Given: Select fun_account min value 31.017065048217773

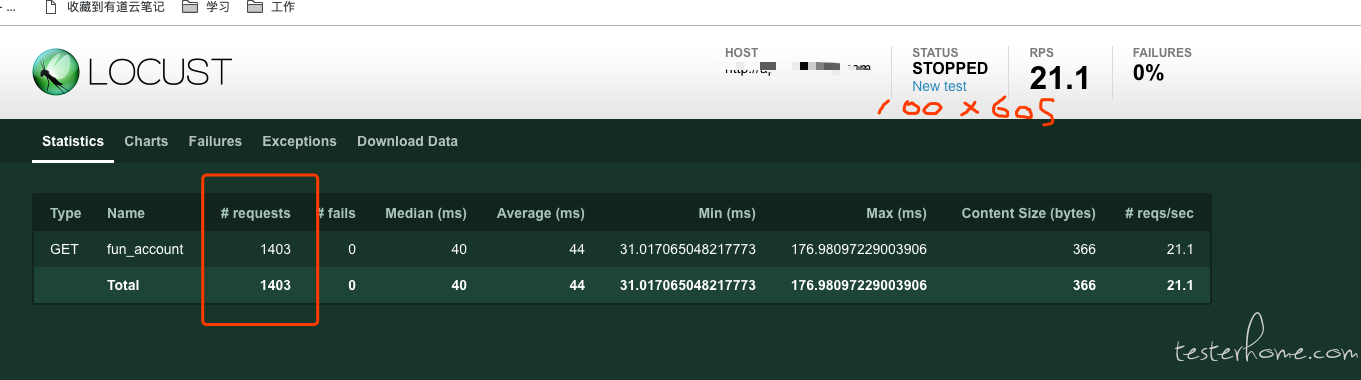Looking at the screenshot, I should (x=688, y=249).
